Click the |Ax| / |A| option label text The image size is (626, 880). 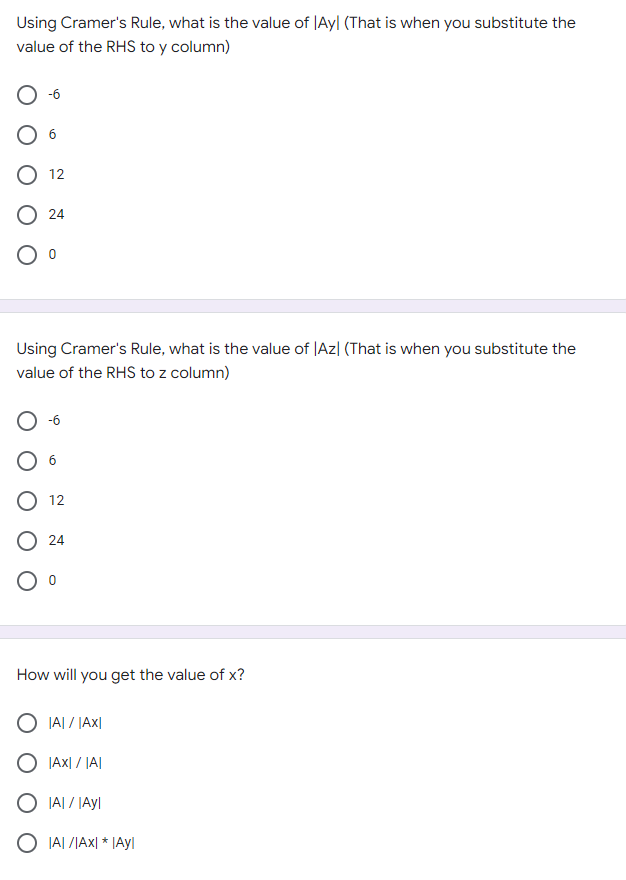(x=75, y=762)
